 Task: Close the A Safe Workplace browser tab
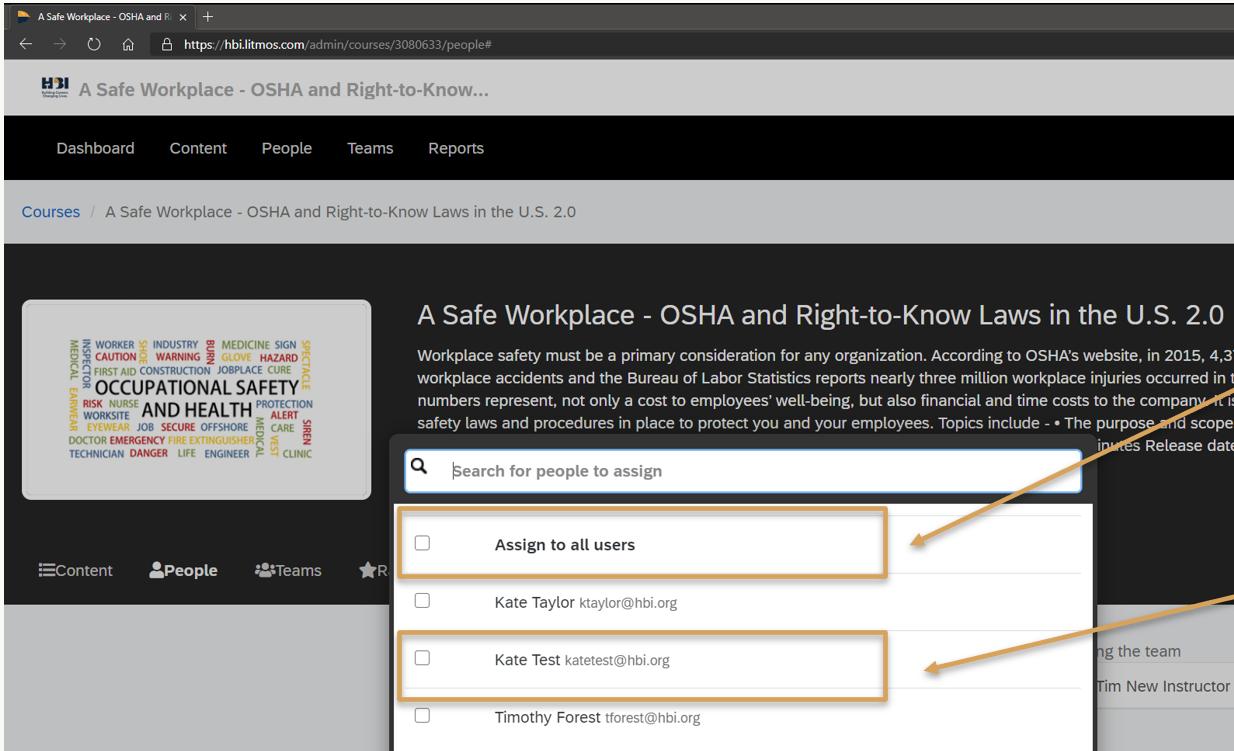[x=183, y=17]
